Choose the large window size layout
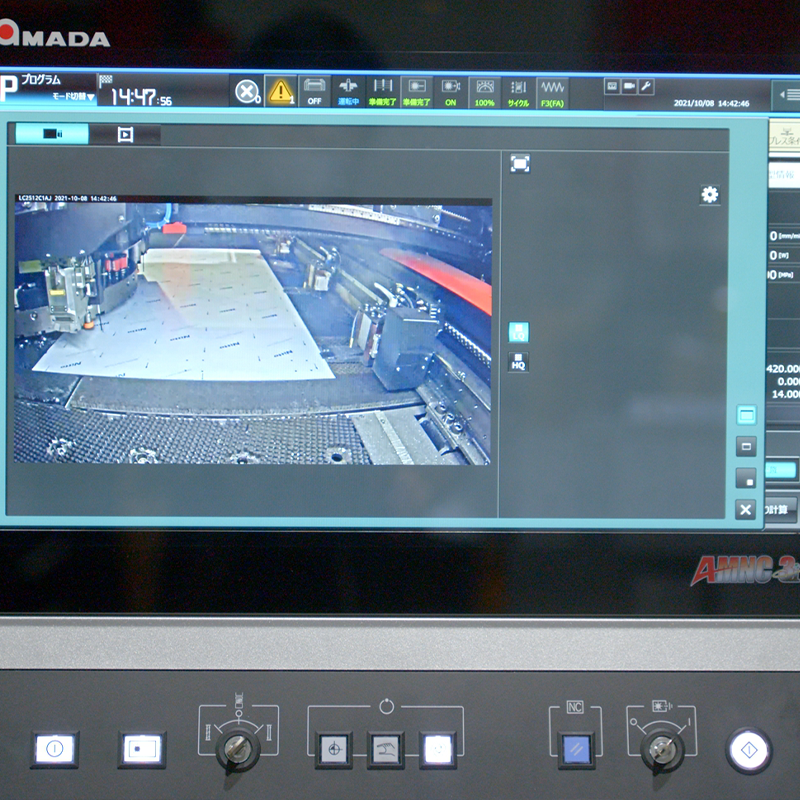This screenshot has height=800, width=800. (x=746, y=415)
